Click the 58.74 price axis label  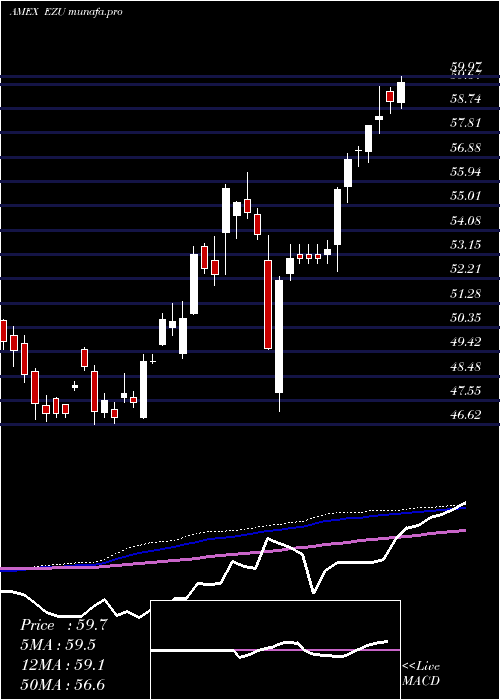[466, 99]
